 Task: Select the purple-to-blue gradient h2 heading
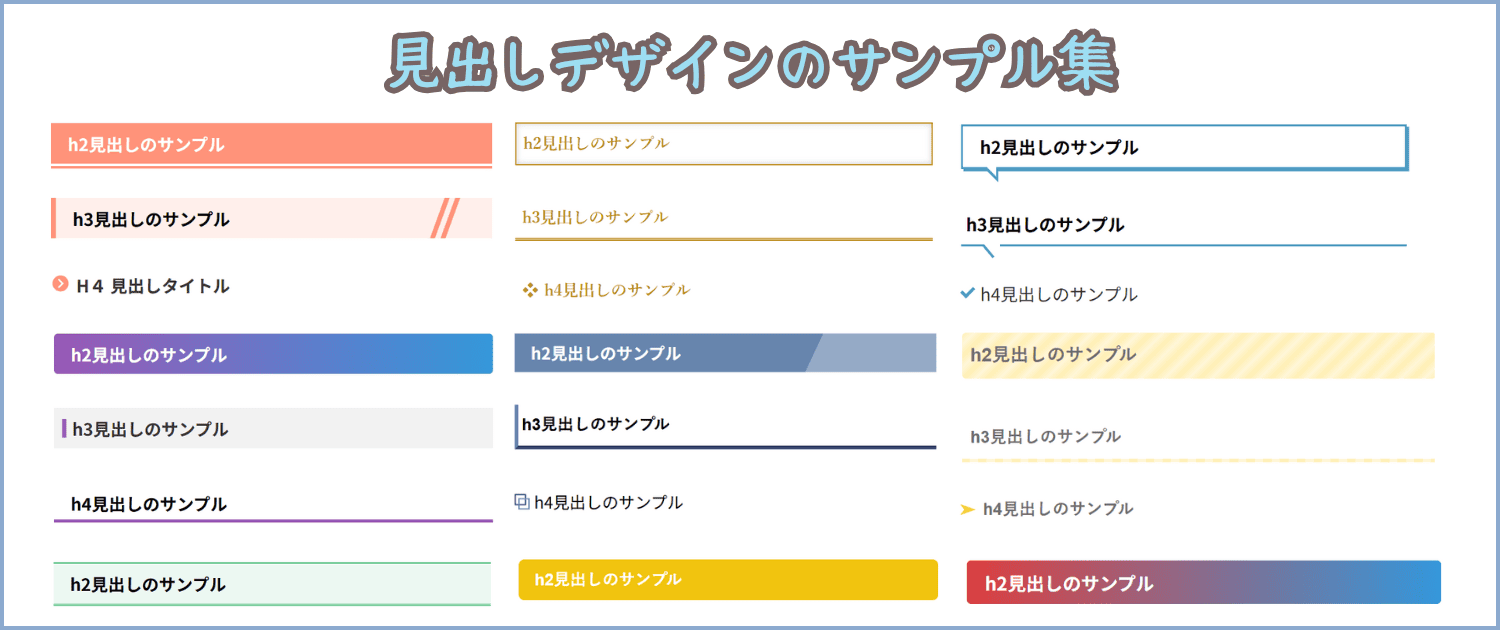[x=273, y=354]
